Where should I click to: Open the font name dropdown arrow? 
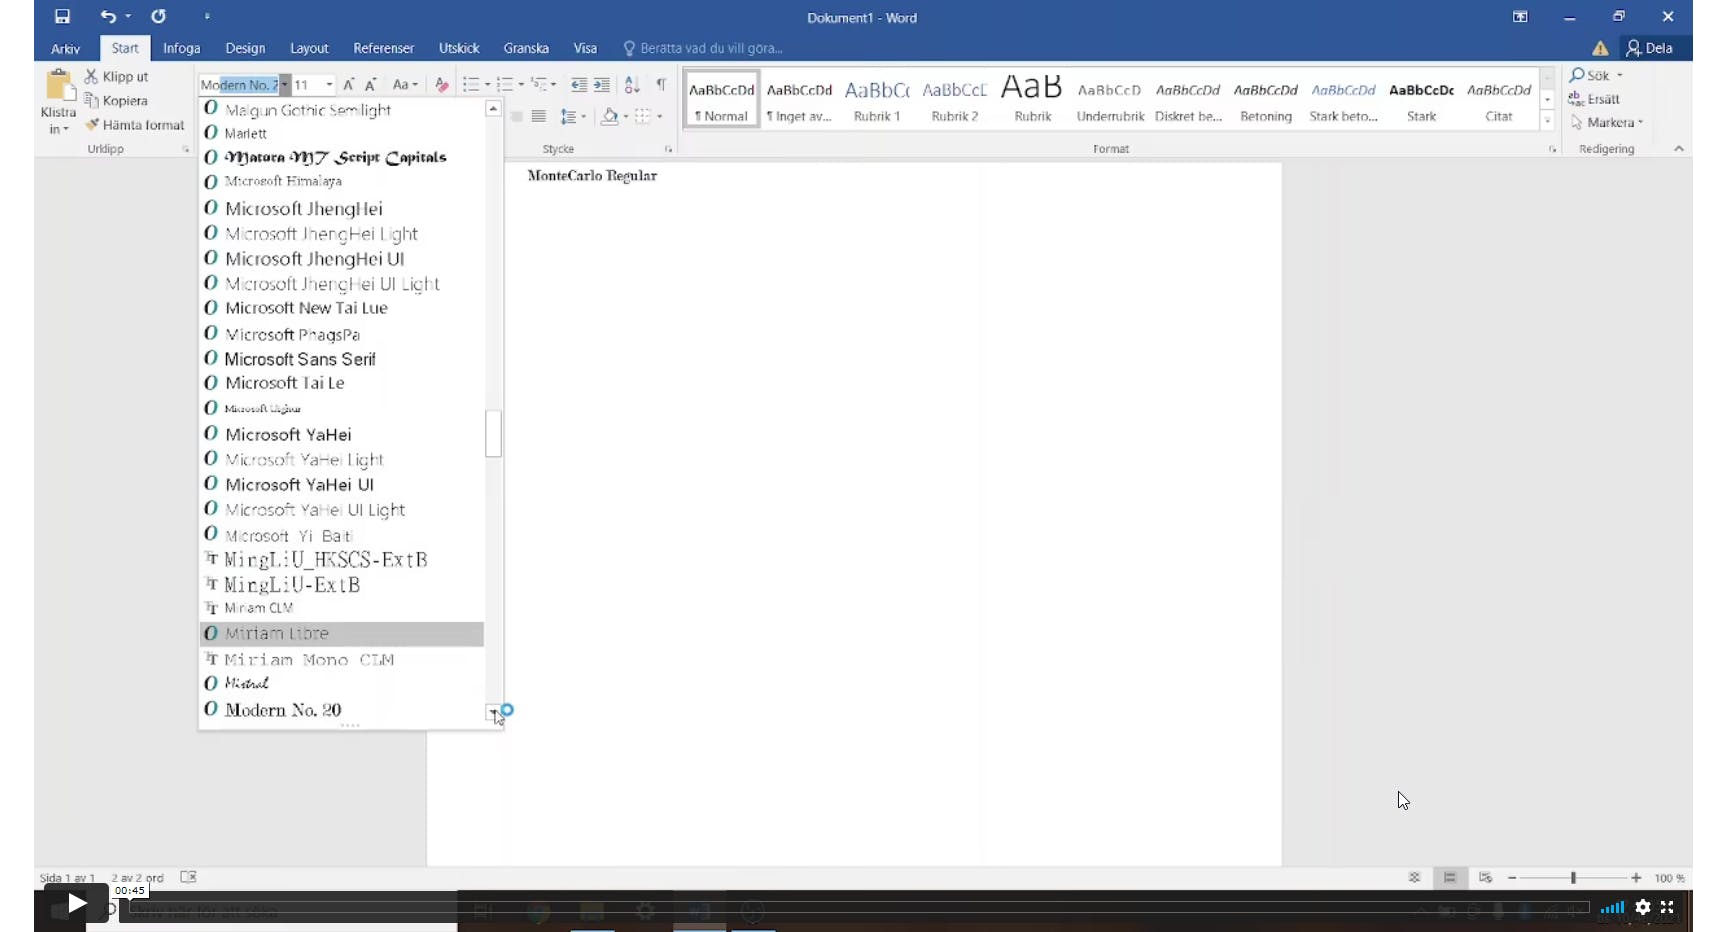pos(285,85)
